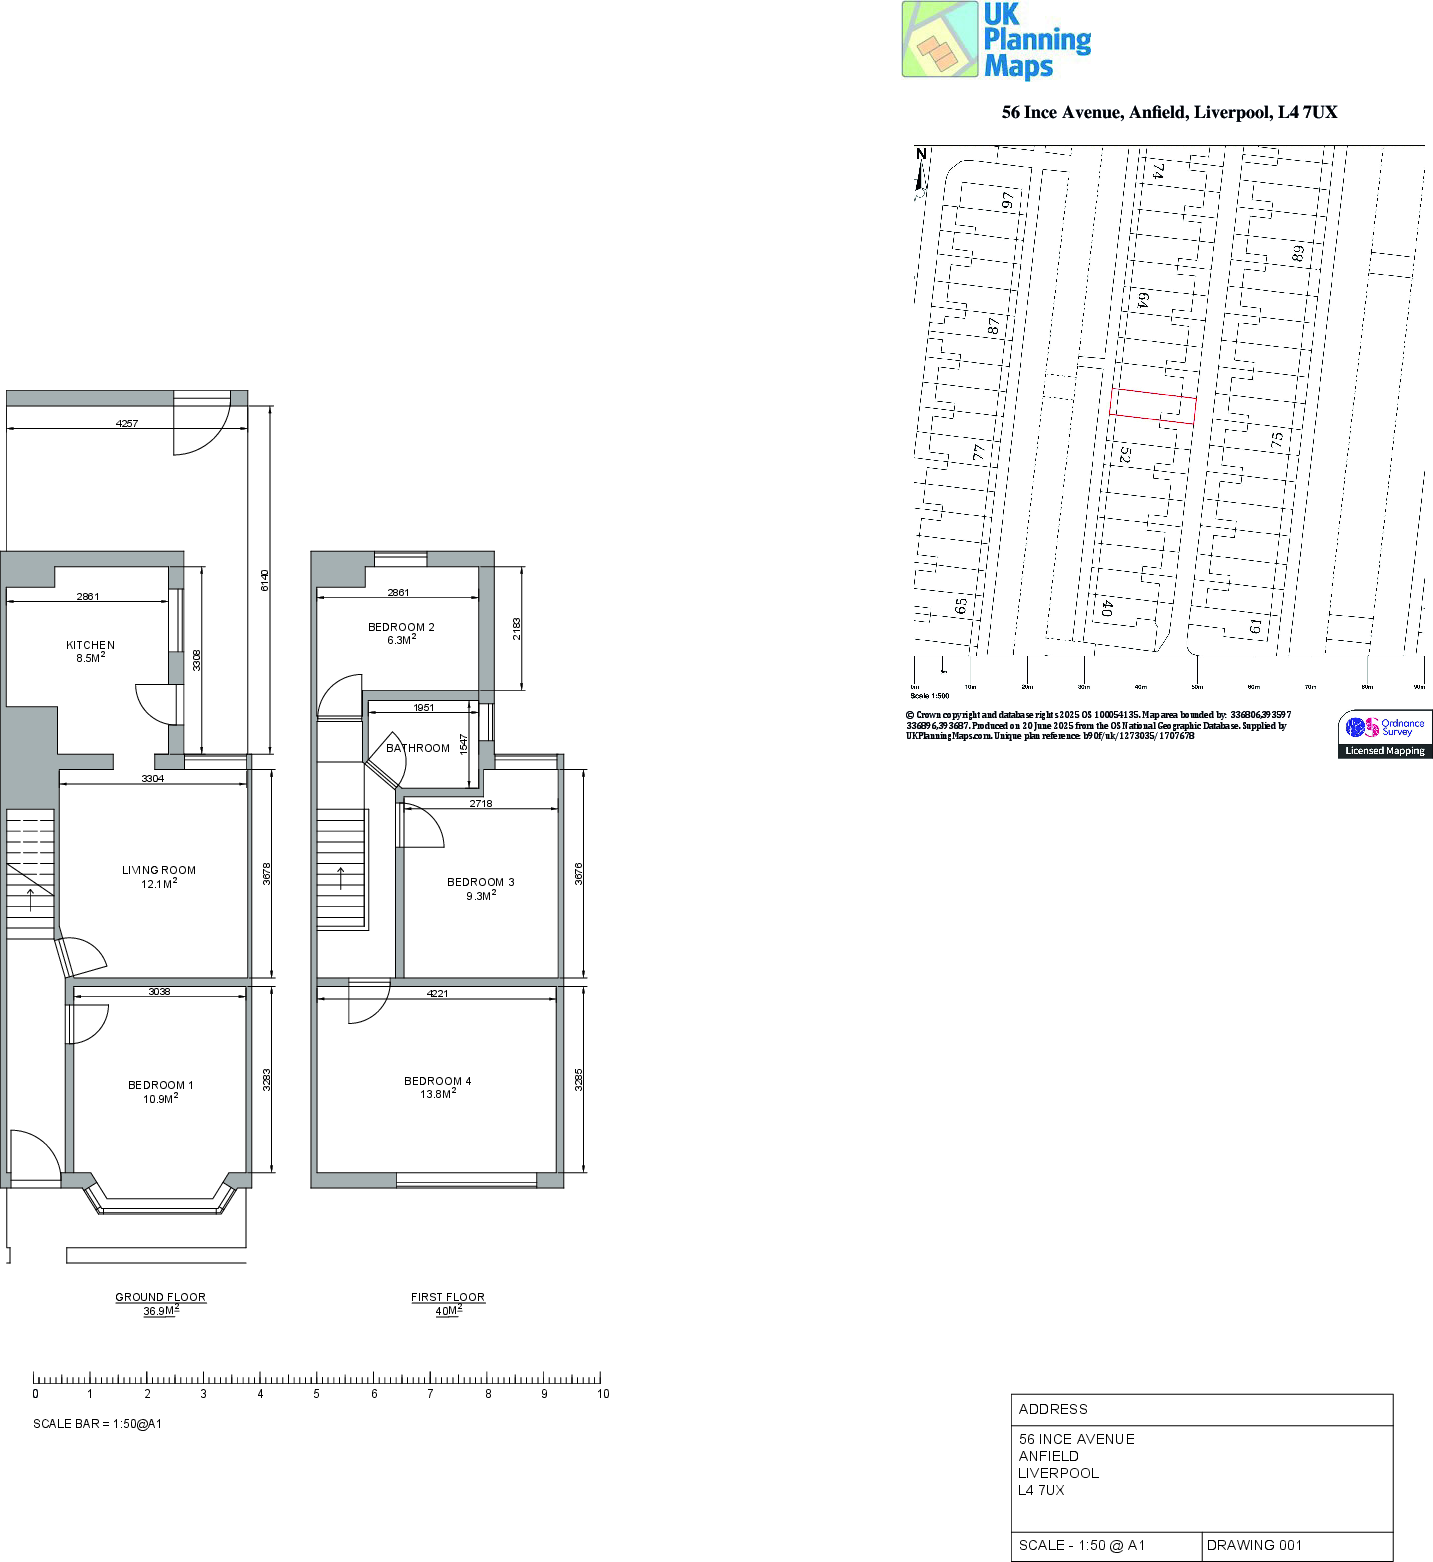The width and height of the screenshot is (1433, 1562).
Task: Select the KITCHEN room label
Action: click(x=90, y=645)
